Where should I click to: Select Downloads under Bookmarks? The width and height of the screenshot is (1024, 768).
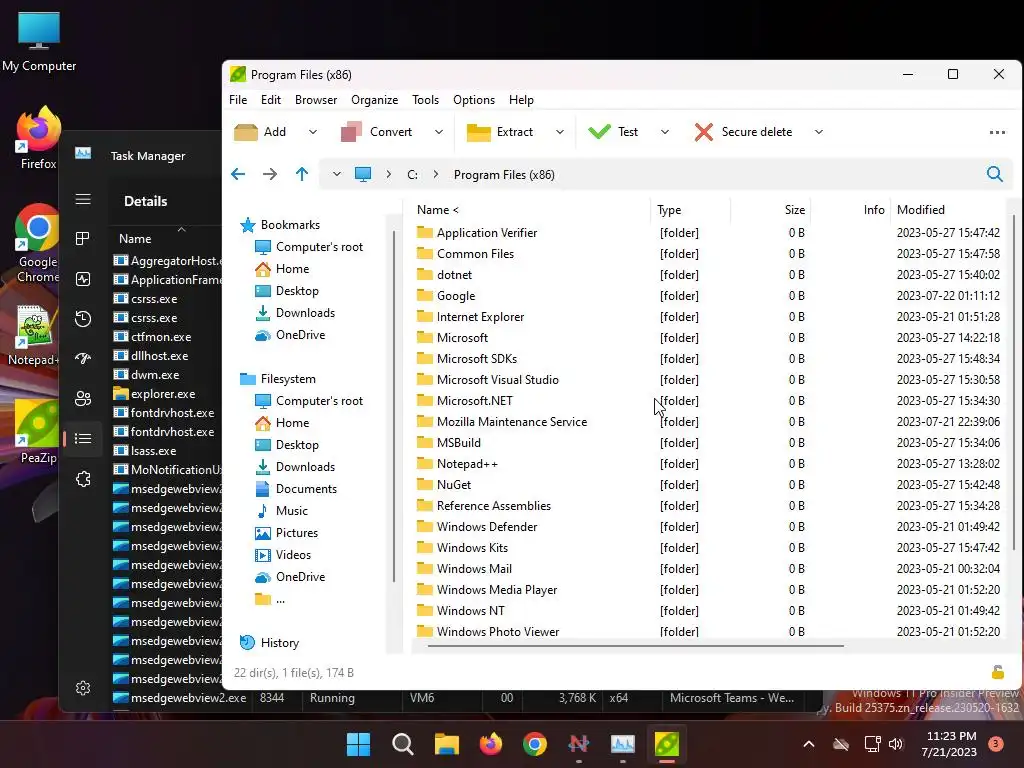pyautogui.click(x=295, y=313)
